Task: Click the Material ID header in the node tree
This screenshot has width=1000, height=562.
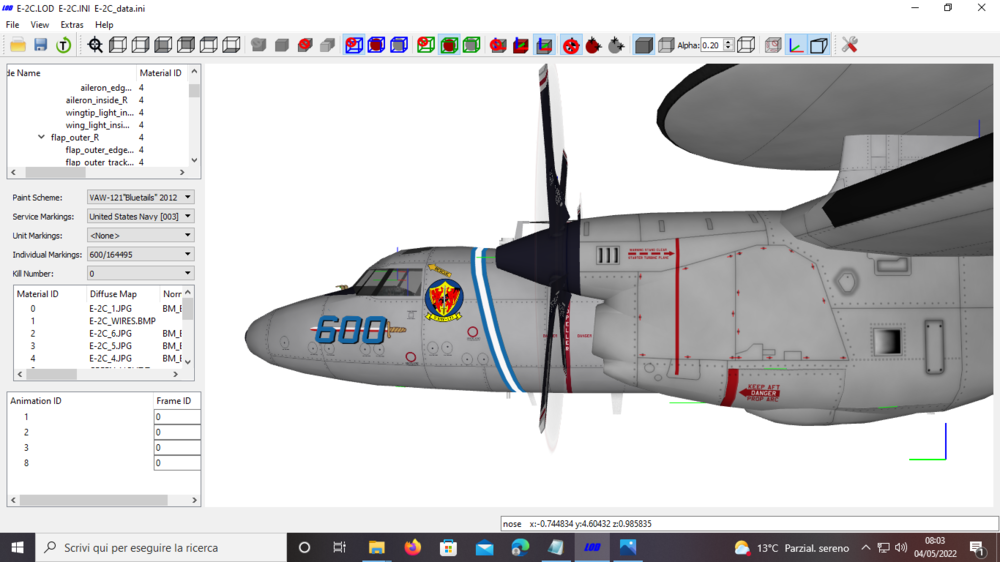Action: tap(161, 73)
